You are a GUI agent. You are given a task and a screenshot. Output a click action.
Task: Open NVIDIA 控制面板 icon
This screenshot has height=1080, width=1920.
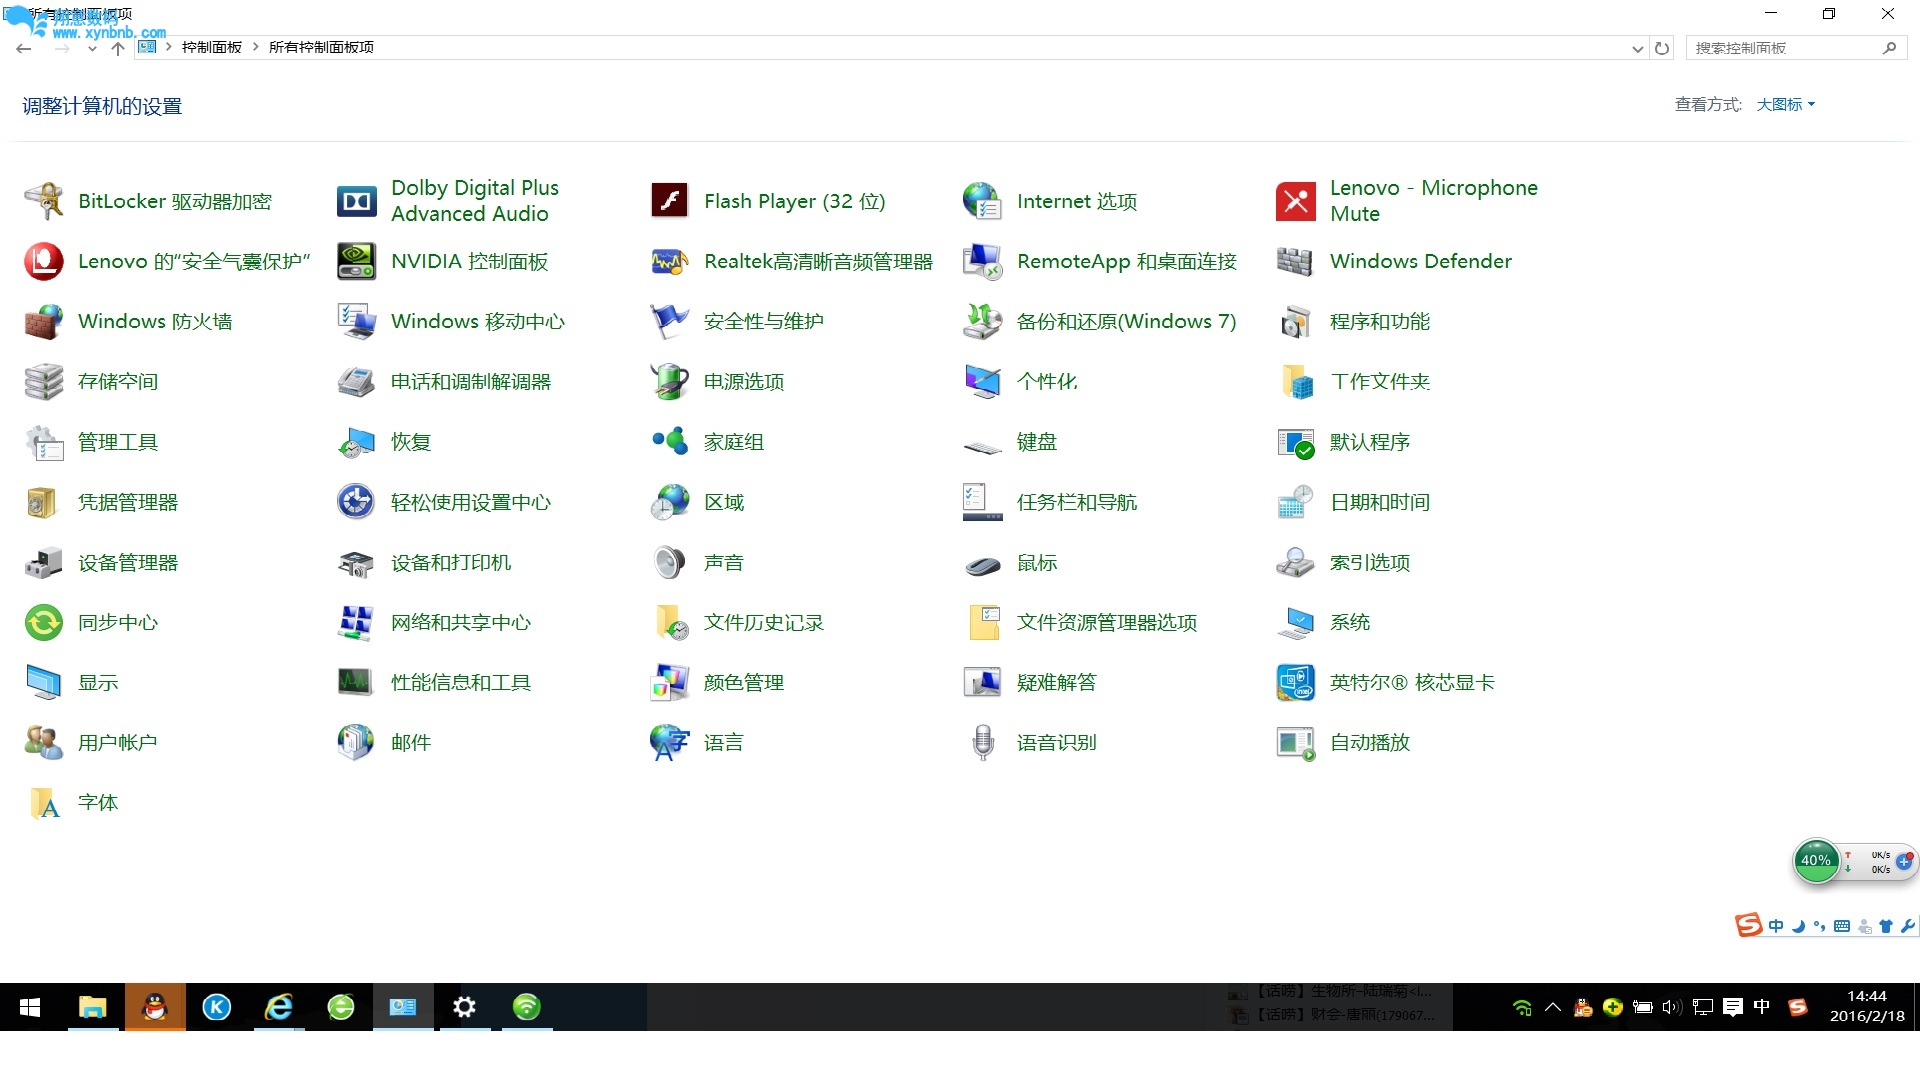357,261
